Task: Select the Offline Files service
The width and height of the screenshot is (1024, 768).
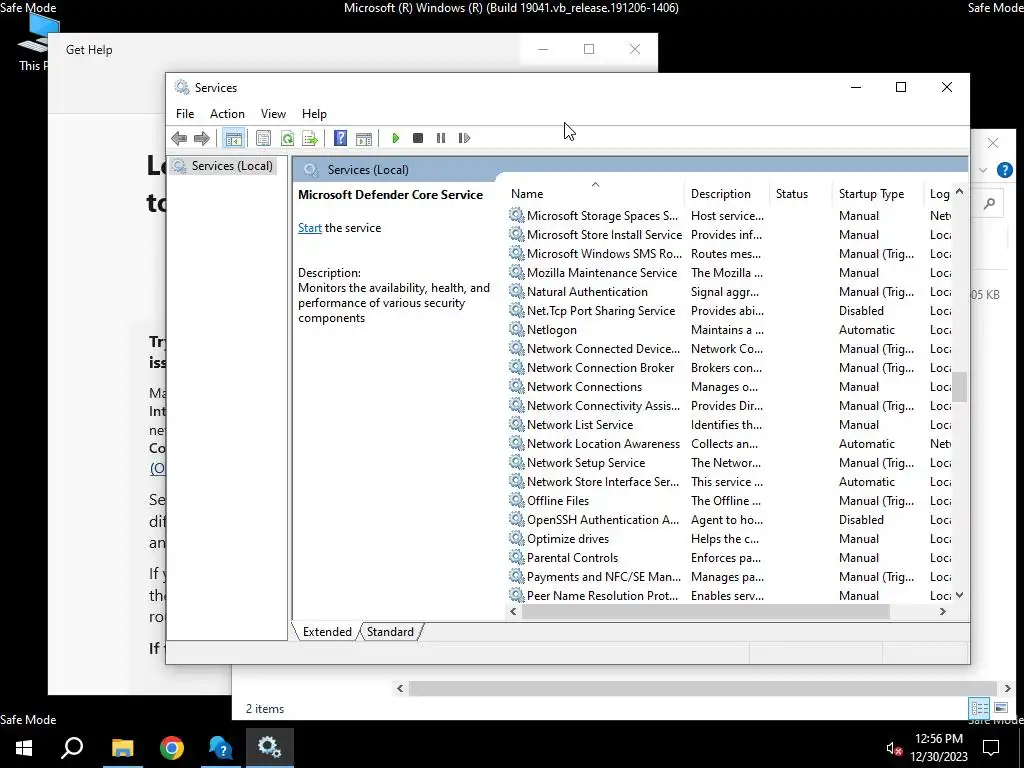Action: [x=729, y=500]
